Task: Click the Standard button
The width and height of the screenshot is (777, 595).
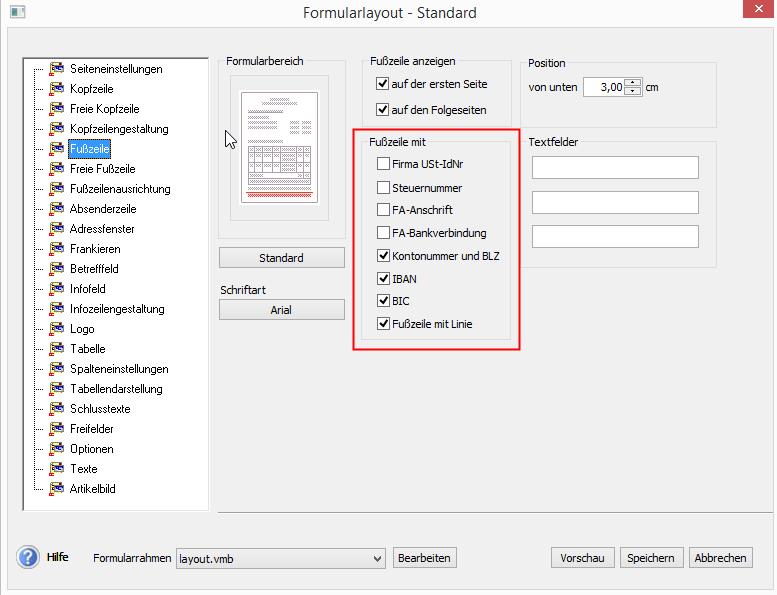Action: click(x=281, y=258)
